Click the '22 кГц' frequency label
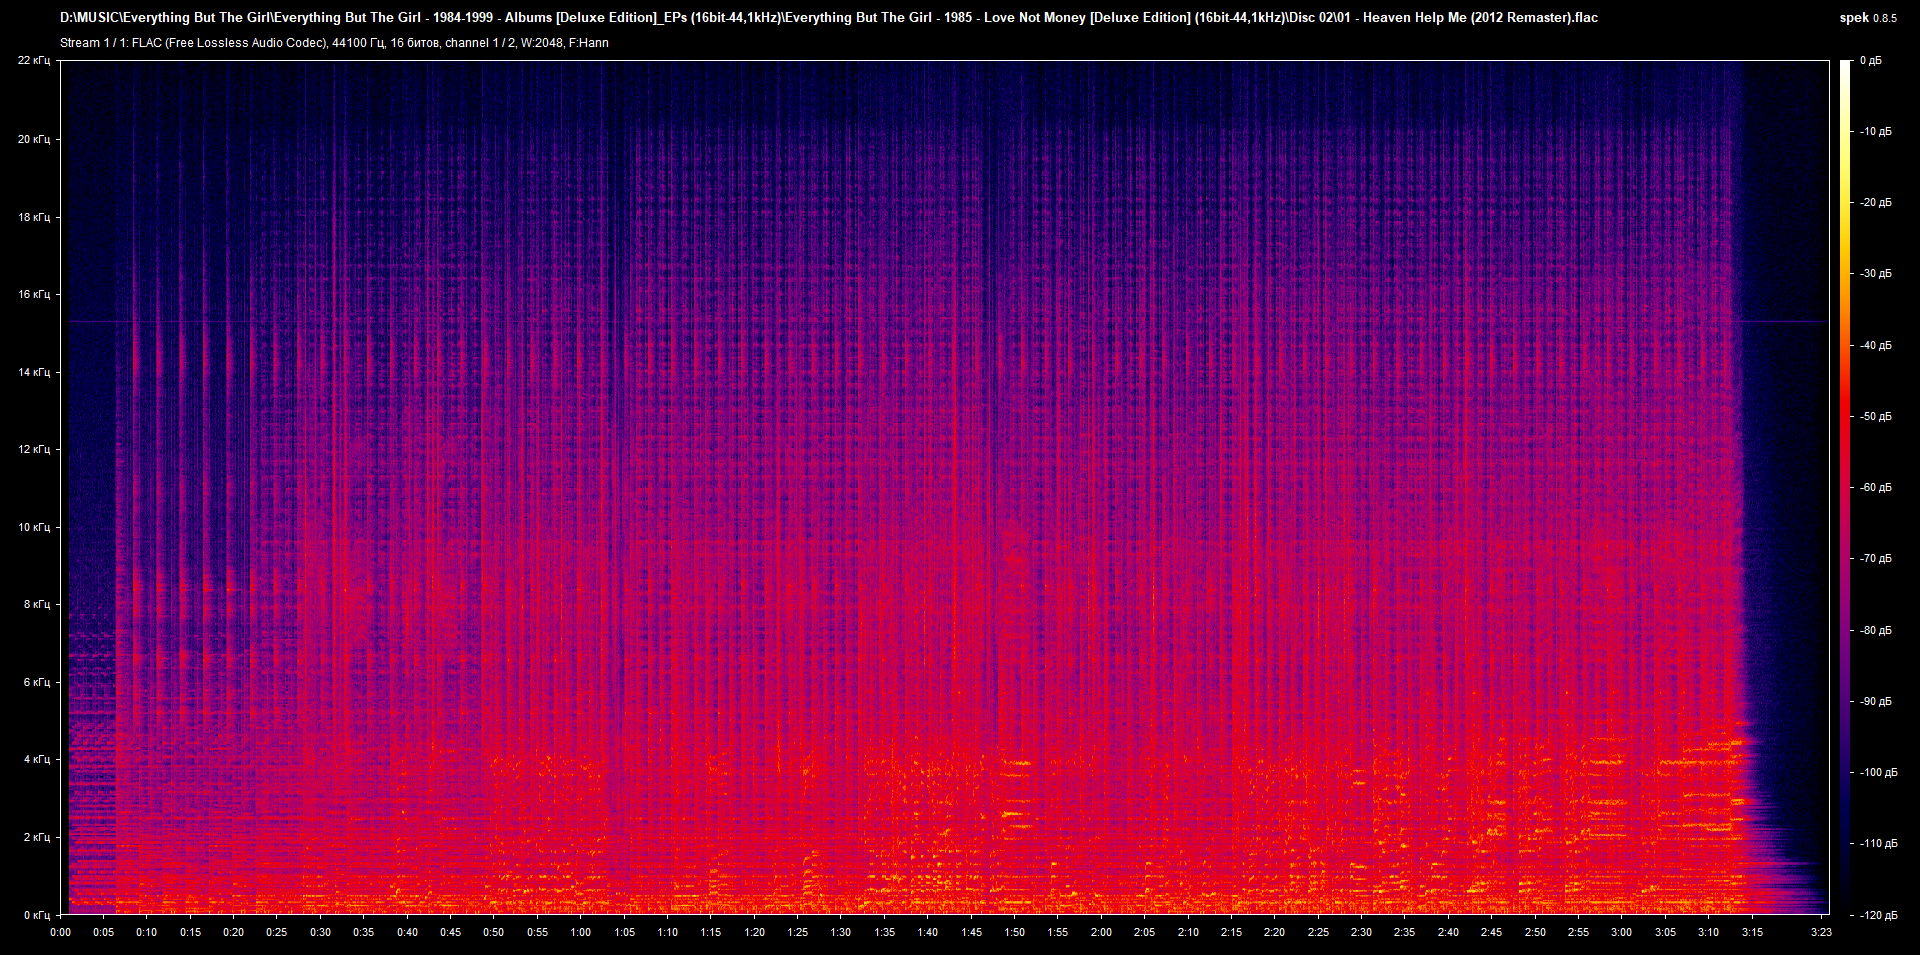 tap(33, 60)
